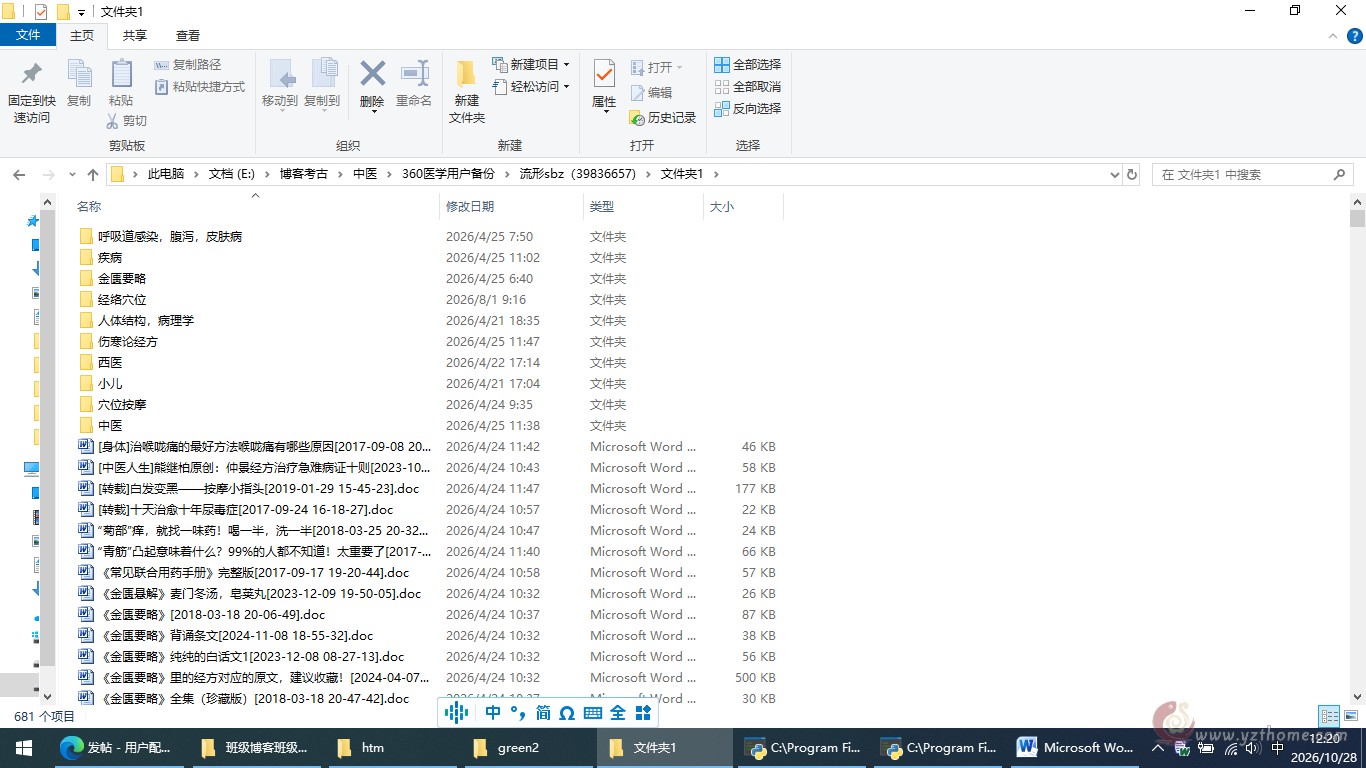Viewport: 1366px width, 768px height.
Task: Click 复制路径 (Copy path) in the ribbon
Action: tap(188, 65)
